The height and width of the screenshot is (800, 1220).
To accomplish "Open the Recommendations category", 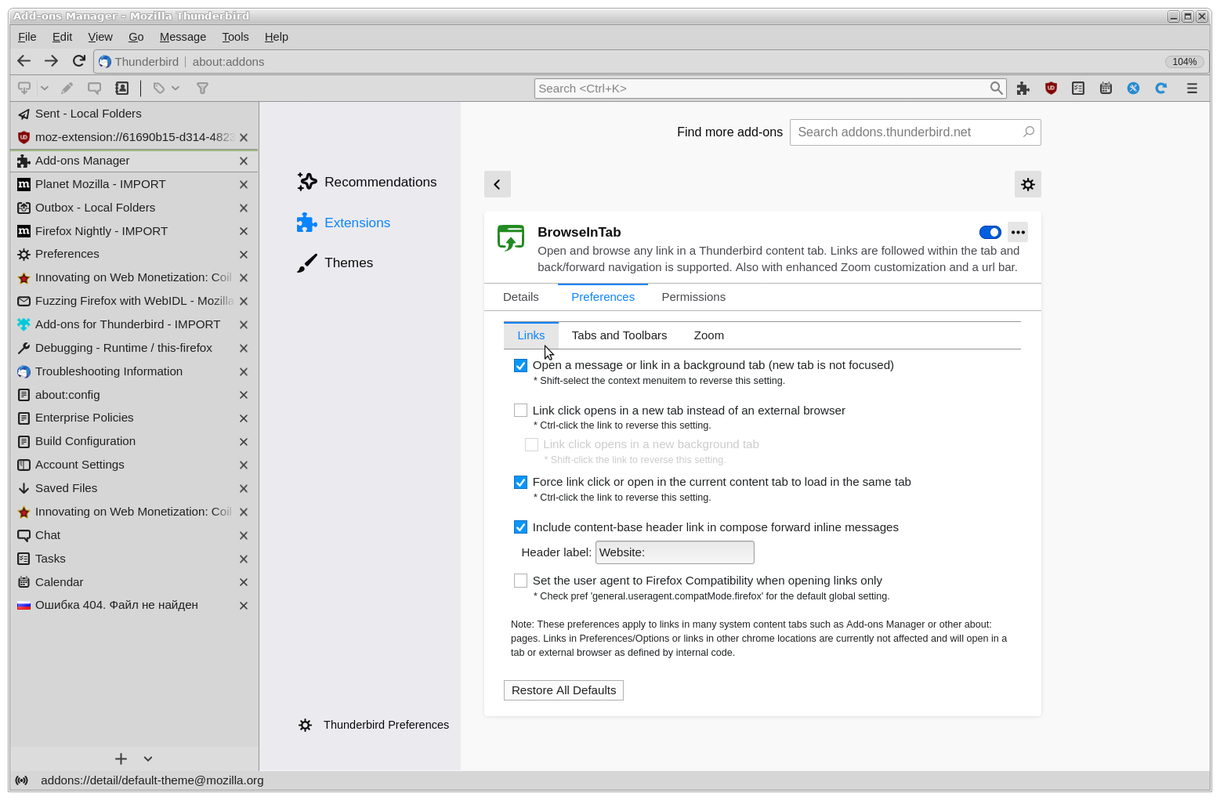I will click(x=367, y=182).
